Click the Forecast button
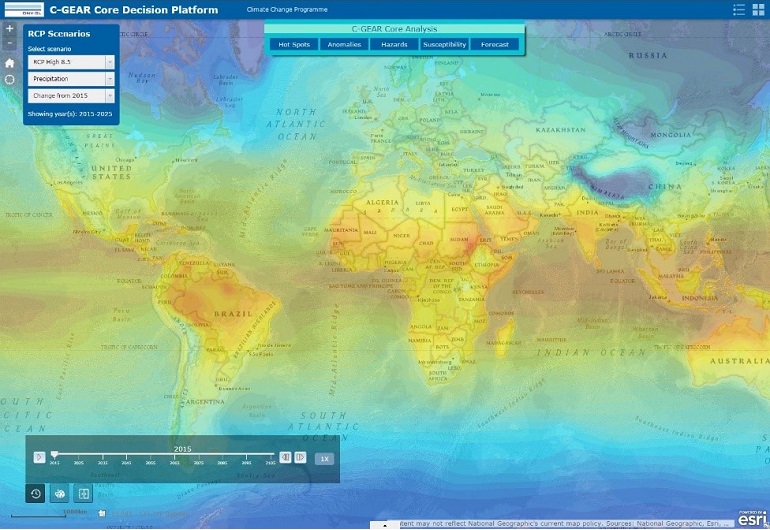Image resolution: width=770 pixels, height=530 pixels. click(x=495, y=45)
